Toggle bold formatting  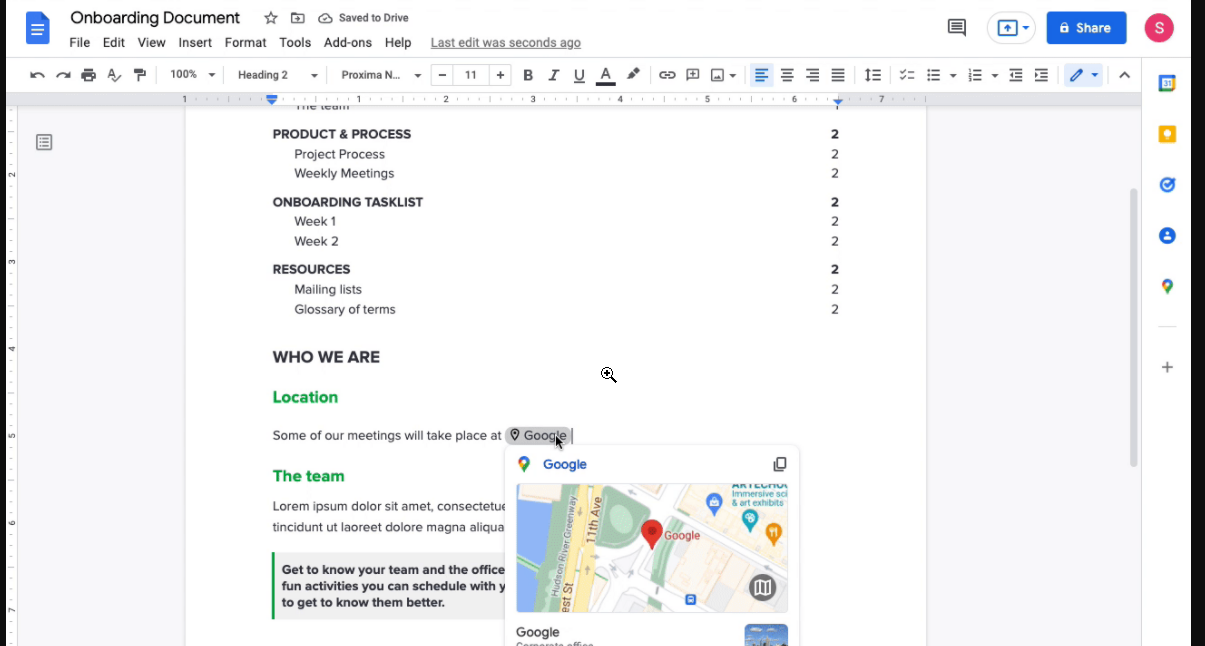528,75
